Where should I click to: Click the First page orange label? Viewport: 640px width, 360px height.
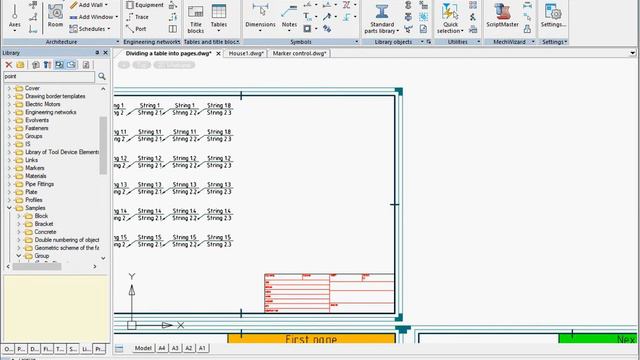[311, 338]
